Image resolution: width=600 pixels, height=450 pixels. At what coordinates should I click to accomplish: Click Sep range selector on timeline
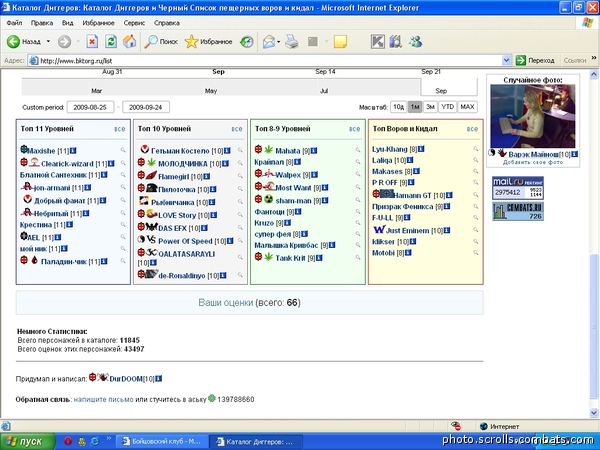449,87
